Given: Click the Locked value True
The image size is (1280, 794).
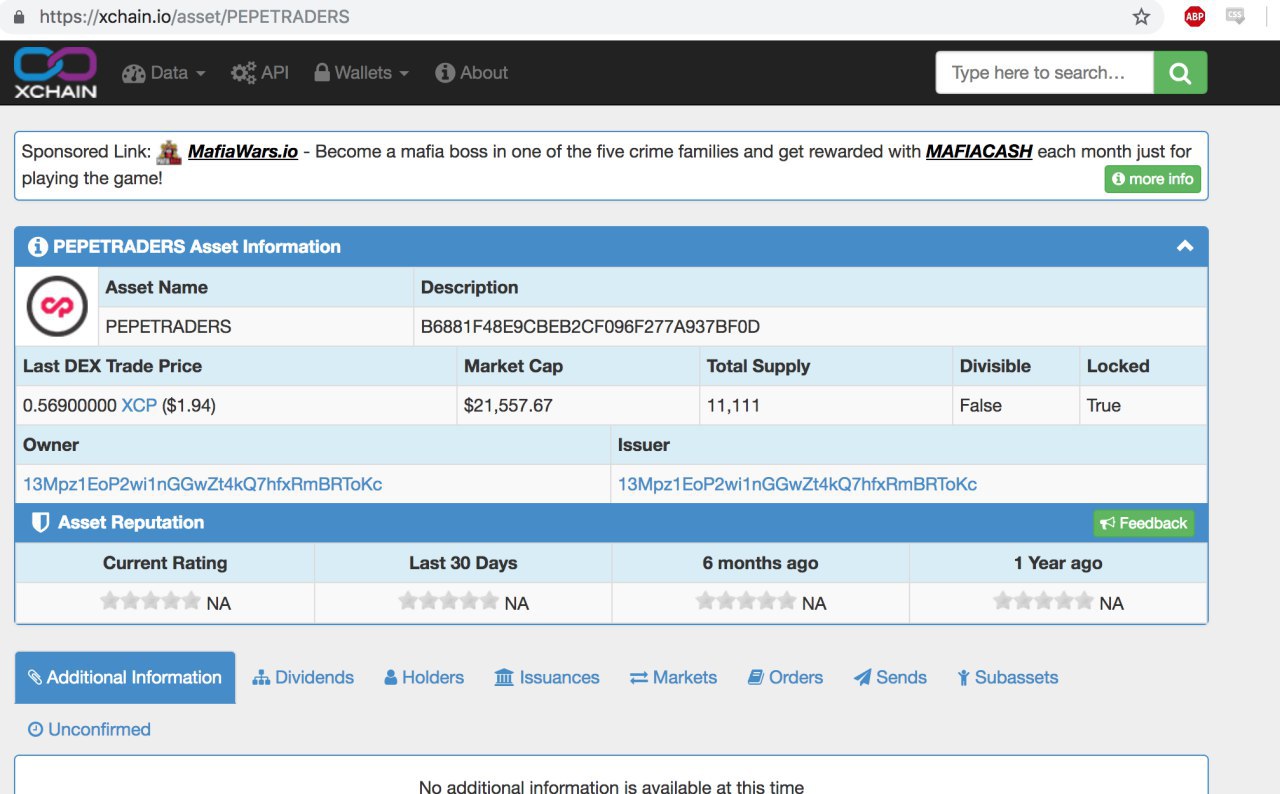Looking at the screenshot, I should [1103, 406].
